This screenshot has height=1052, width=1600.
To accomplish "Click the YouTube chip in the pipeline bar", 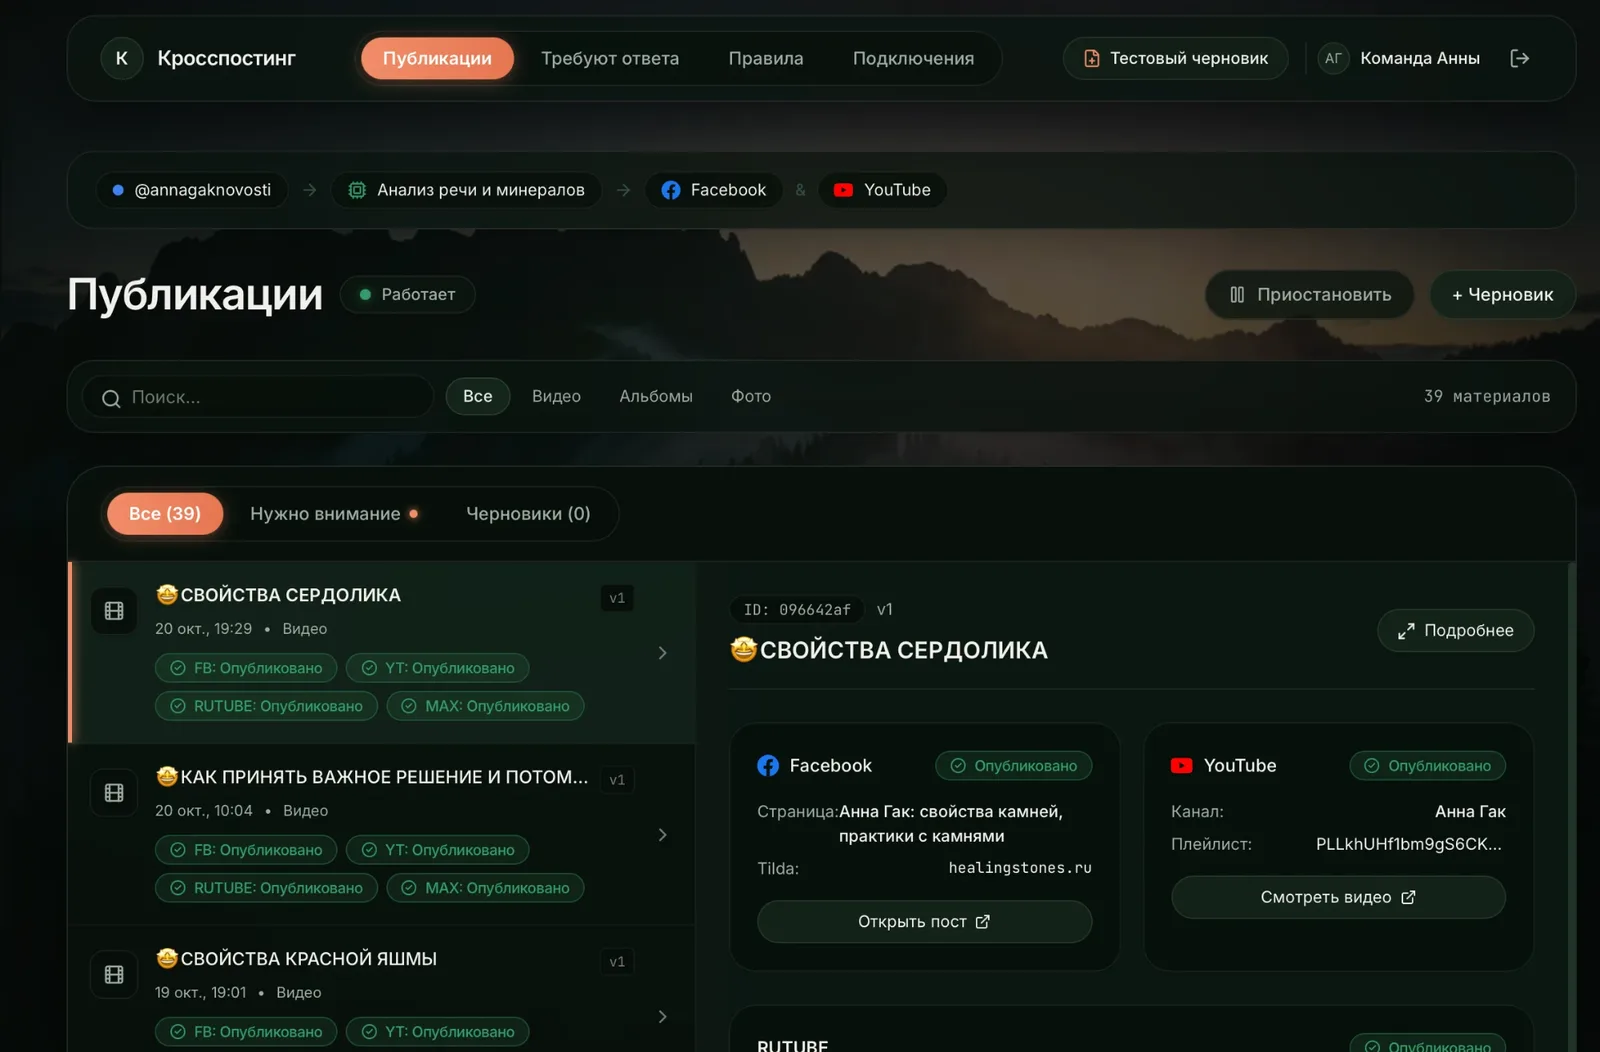I will point(883,190).
